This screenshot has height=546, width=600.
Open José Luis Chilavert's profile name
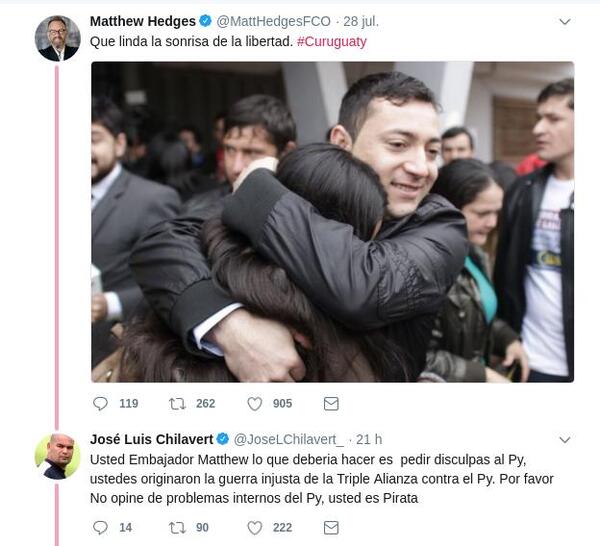coord(152,439)
